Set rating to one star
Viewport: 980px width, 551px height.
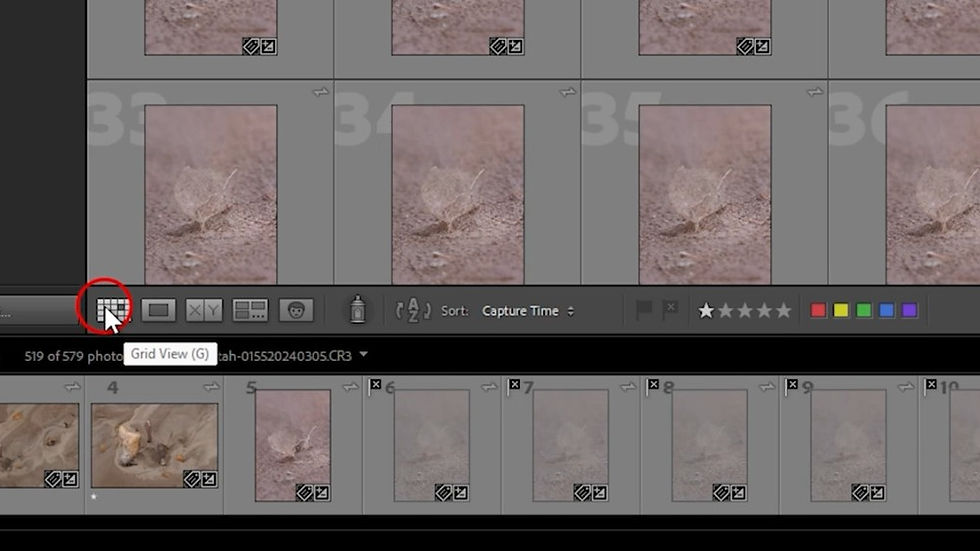[706, 310]
